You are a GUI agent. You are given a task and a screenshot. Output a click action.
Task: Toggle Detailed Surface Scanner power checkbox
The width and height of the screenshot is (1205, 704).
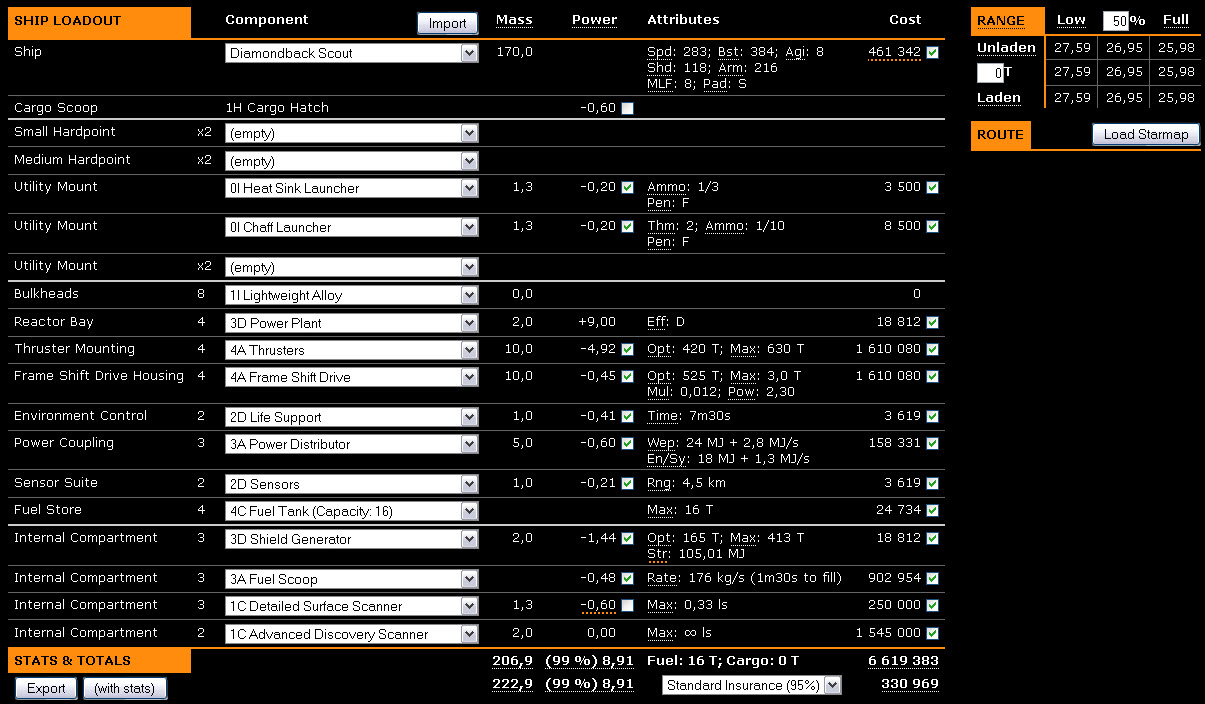coord(627,606)
